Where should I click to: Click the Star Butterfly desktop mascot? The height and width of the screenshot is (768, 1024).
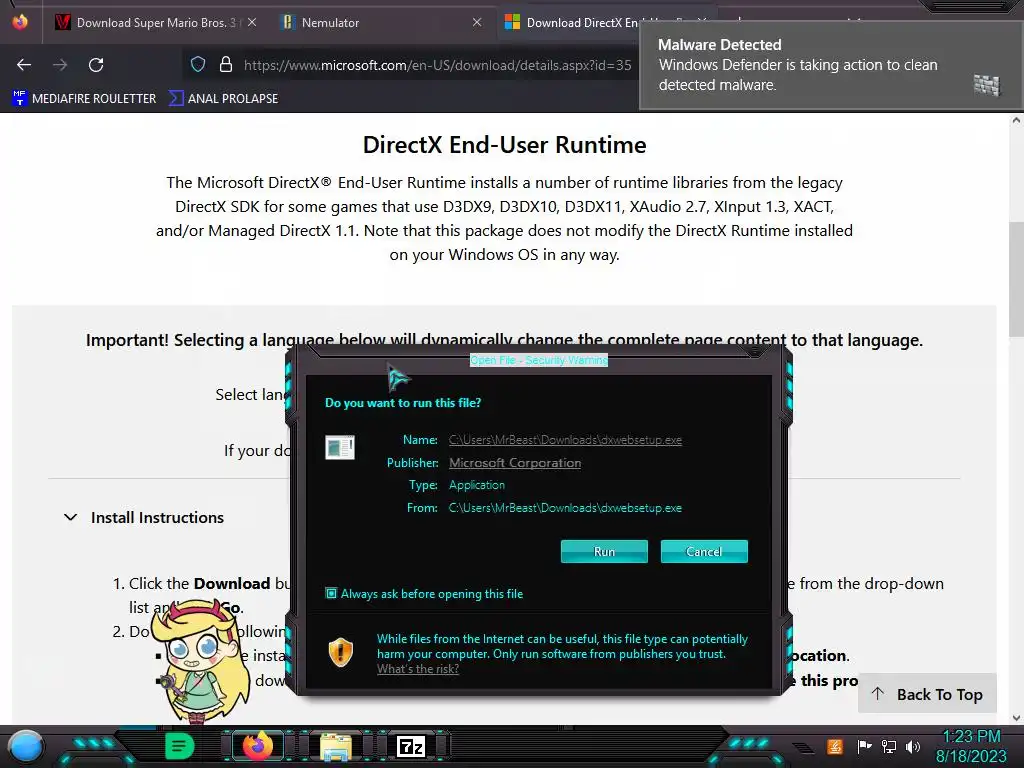(x=198, y=663)
